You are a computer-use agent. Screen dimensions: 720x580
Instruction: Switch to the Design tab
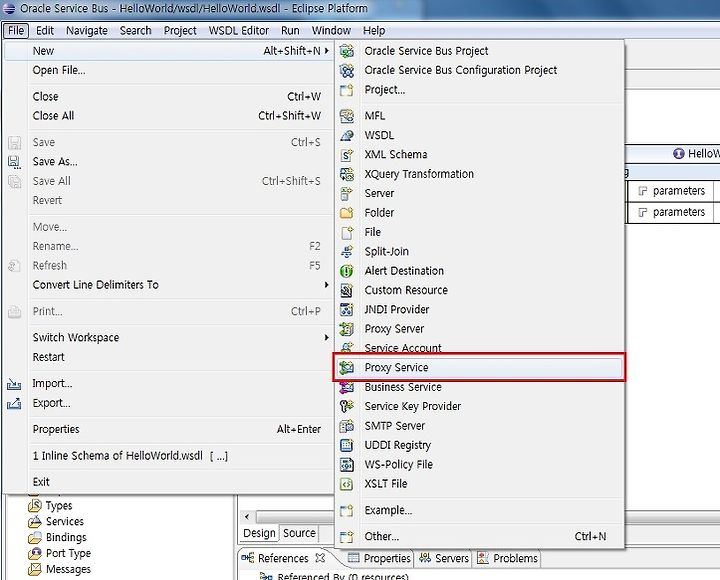click(259, 533)
